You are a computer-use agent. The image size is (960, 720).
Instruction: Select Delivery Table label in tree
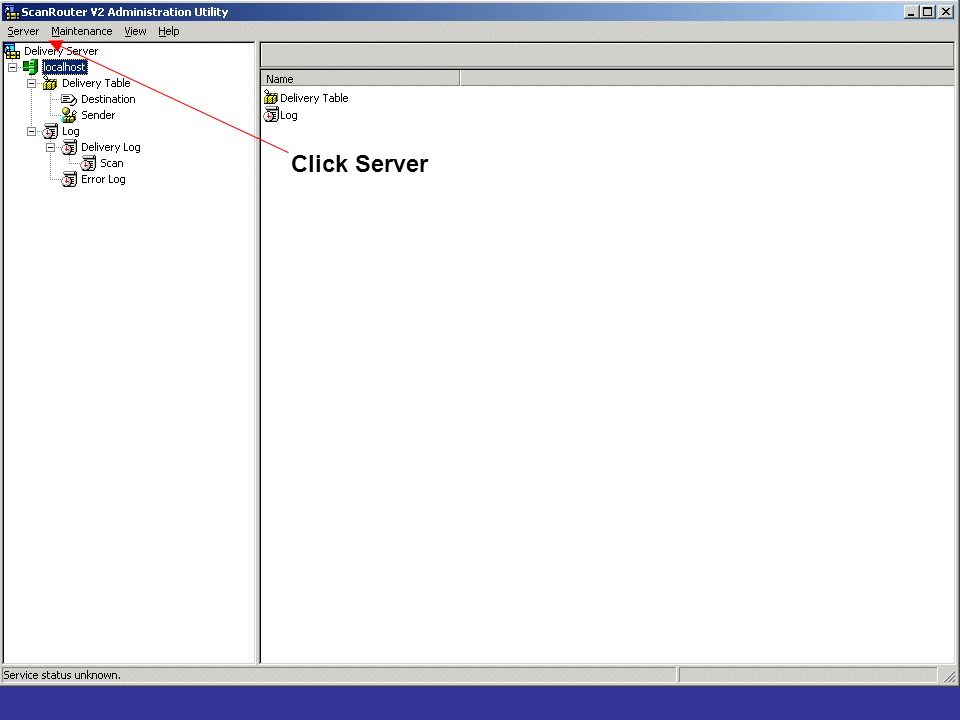click(96, 83)
